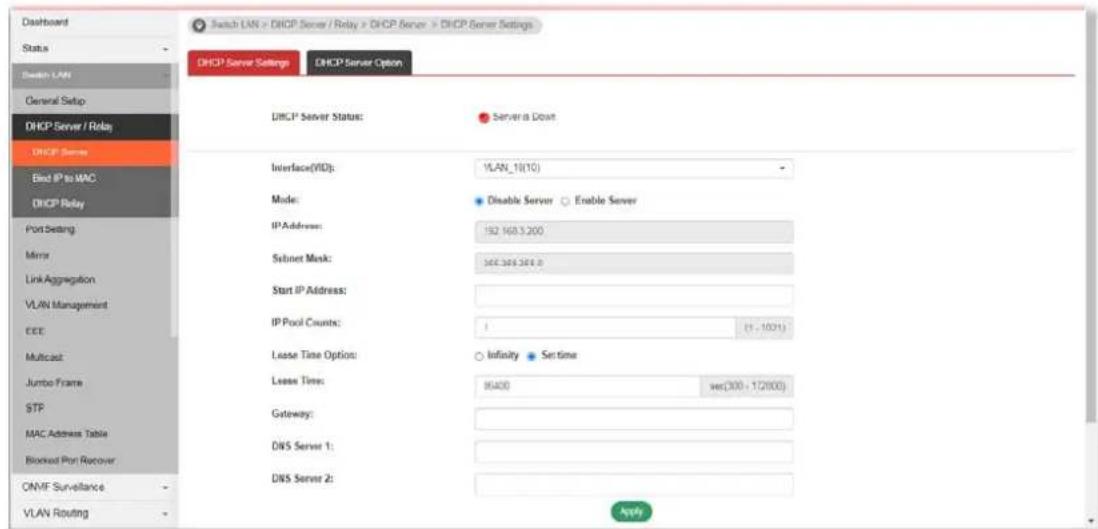Click the red Server is Down status indicator
The height and width of the screenshot is (529, 1098).
click(x=482, y=118)
